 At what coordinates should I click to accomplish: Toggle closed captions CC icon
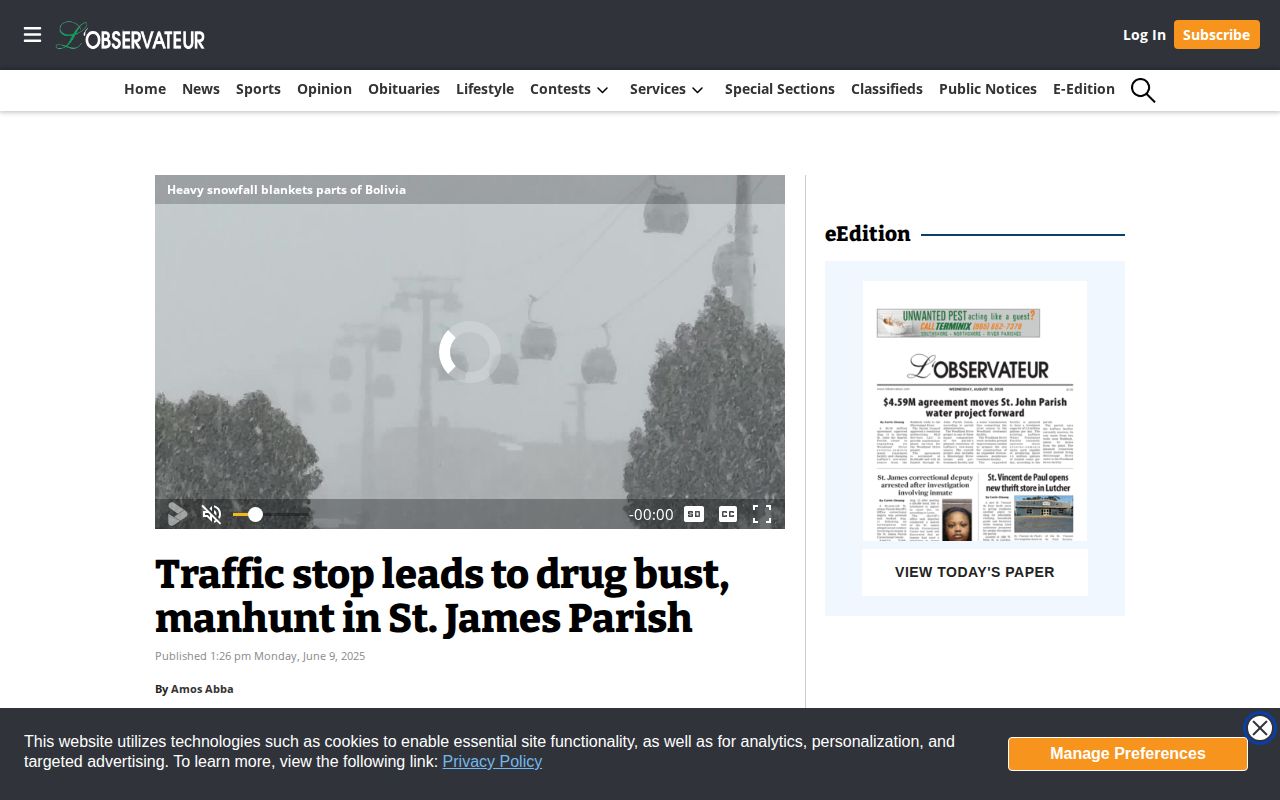pos(728,514)
